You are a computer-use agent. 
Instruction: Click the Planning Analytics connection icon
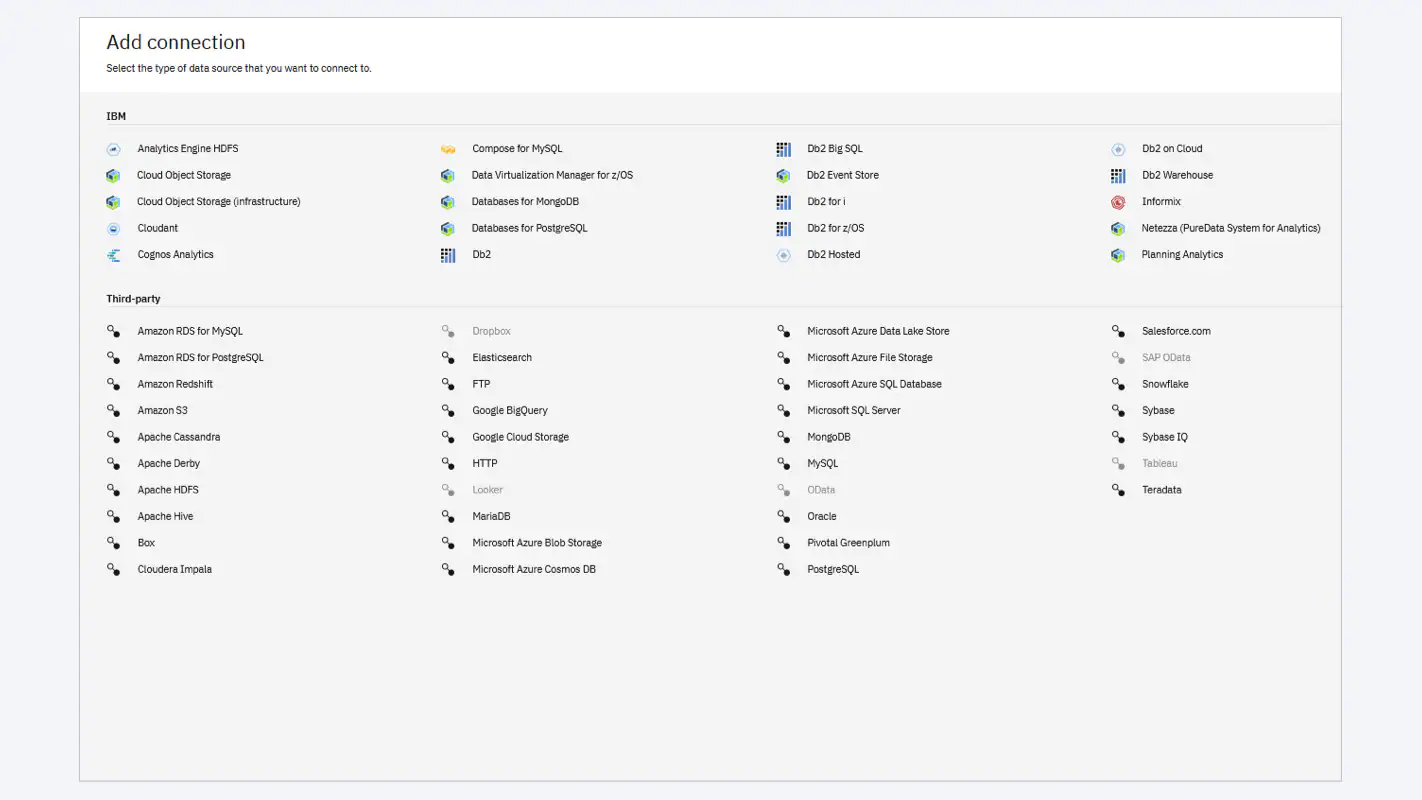(1118, 255)
